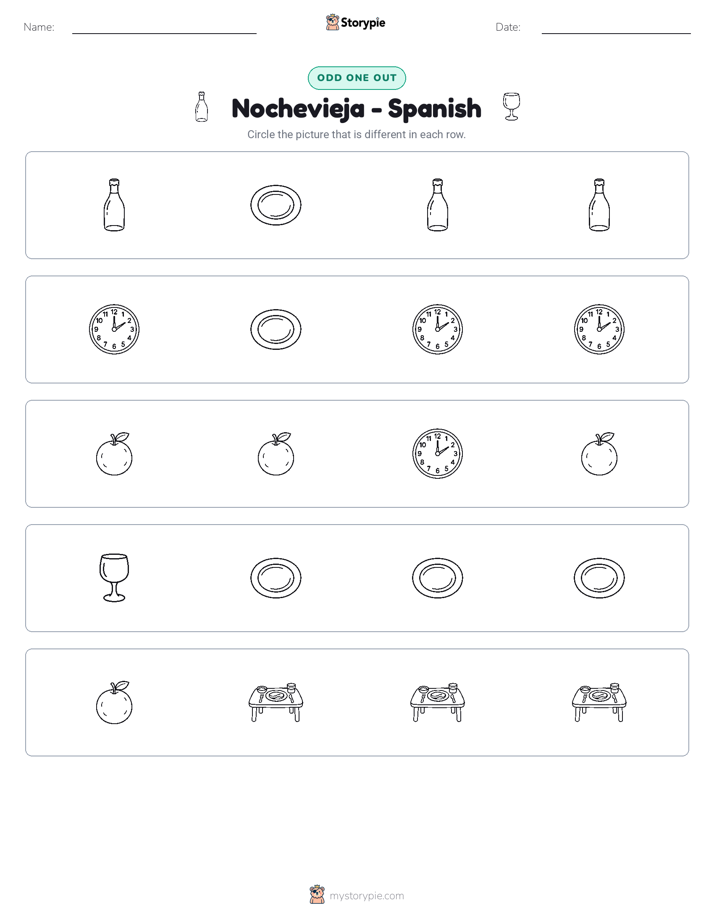Image resolution: width=714 pixels, height=924 pixels.
Task: Click the bear mascot icon in footer
Action: pos(317,895)
